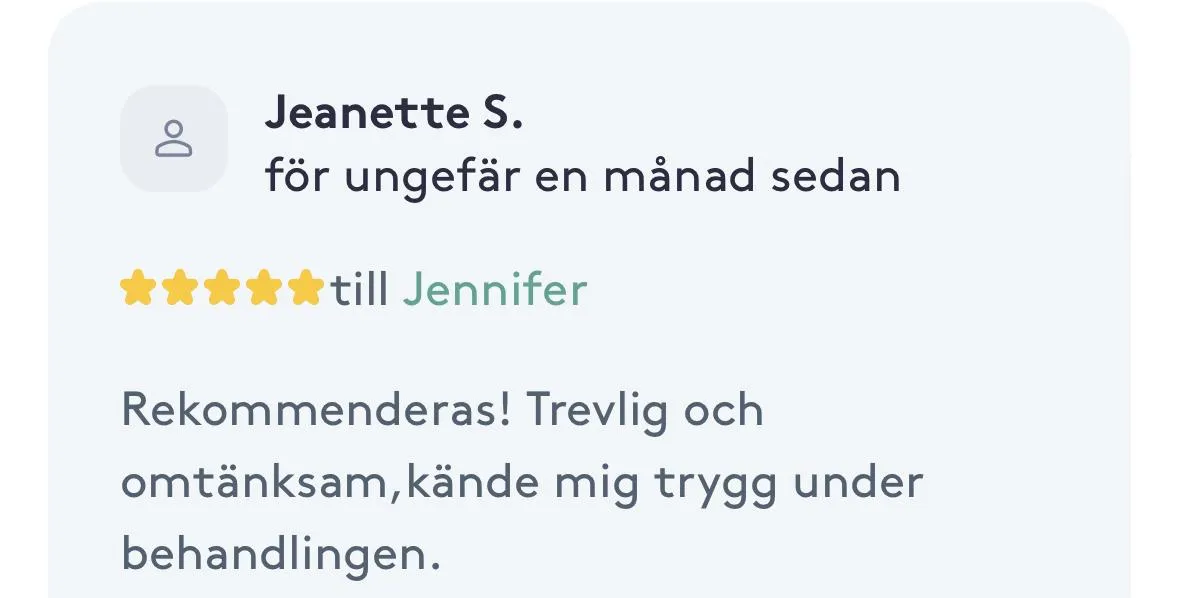Select the second yellow rating star

180,289
